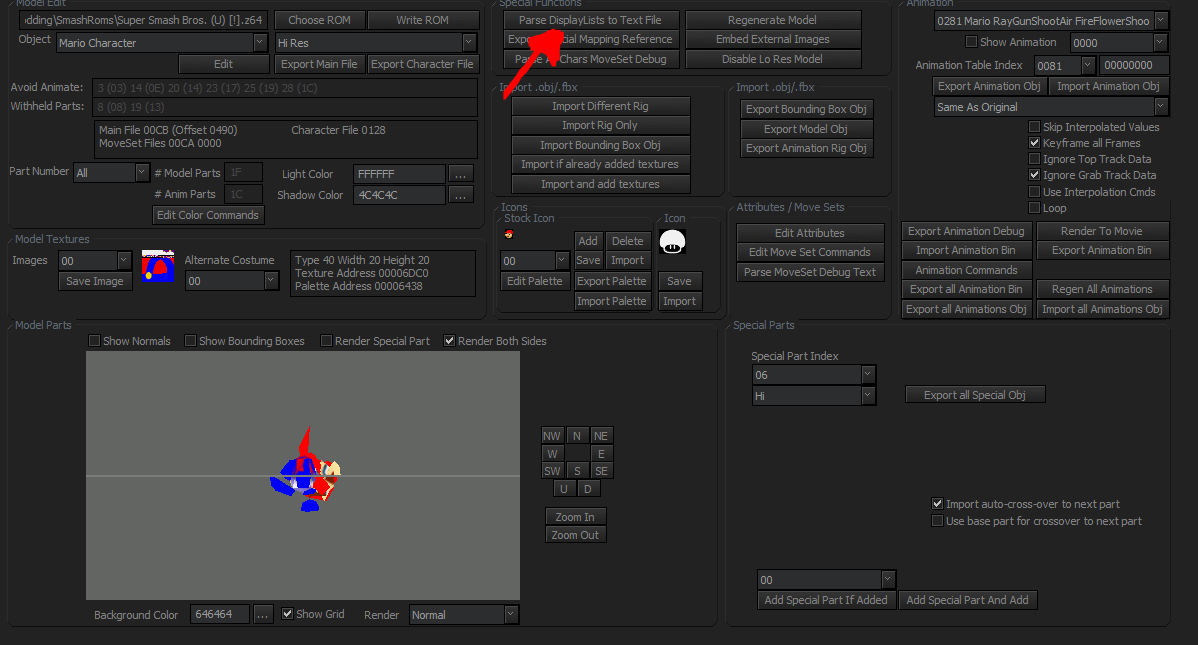Expand the Hi Res dropdown
The height and width of the screenshot is (645, 1198).
pos(469,43)
